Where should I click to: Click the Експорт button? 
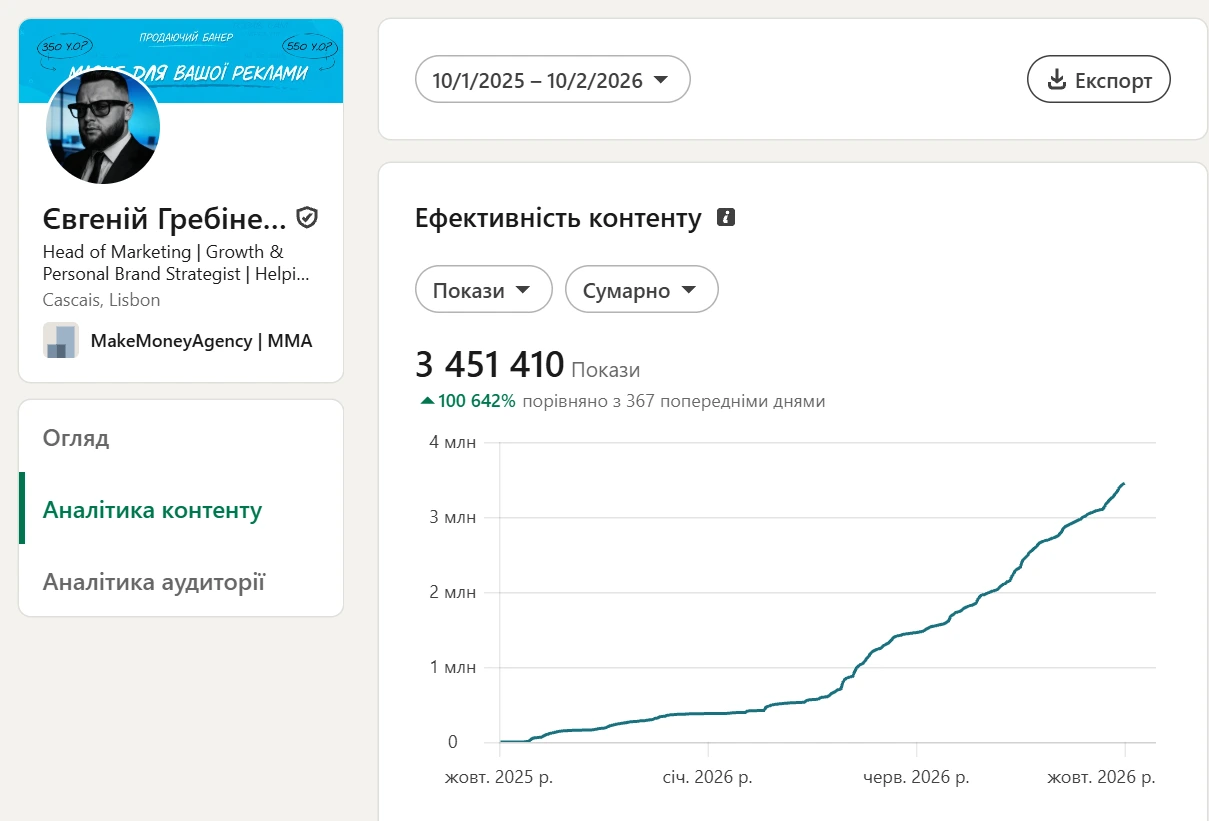[1099, 80]
